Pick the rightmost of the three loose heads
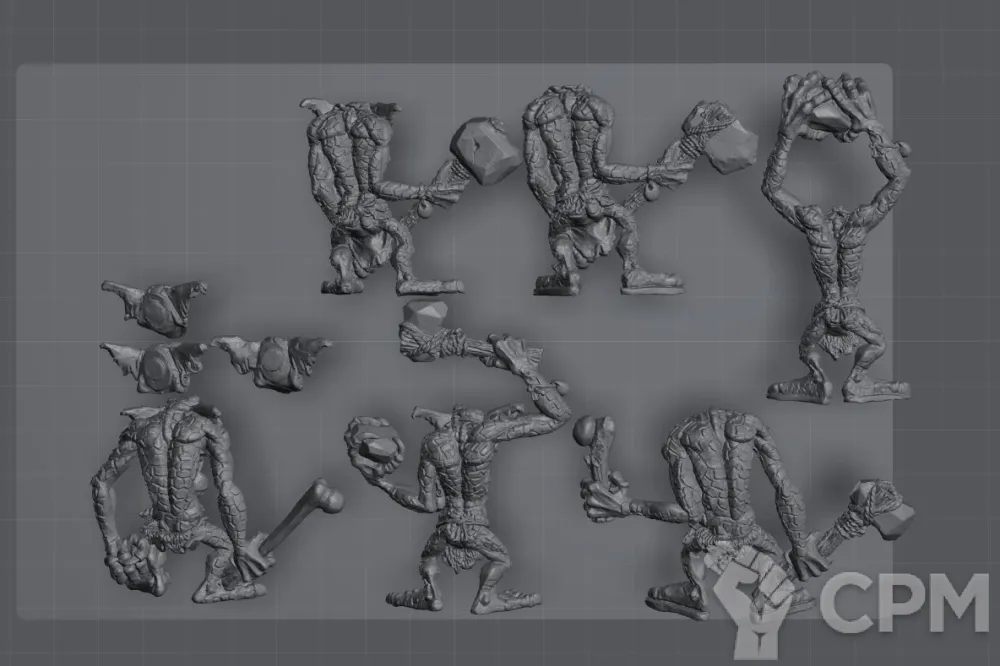This screenshot has height=666, width=1000. click(x=274, y=362)
